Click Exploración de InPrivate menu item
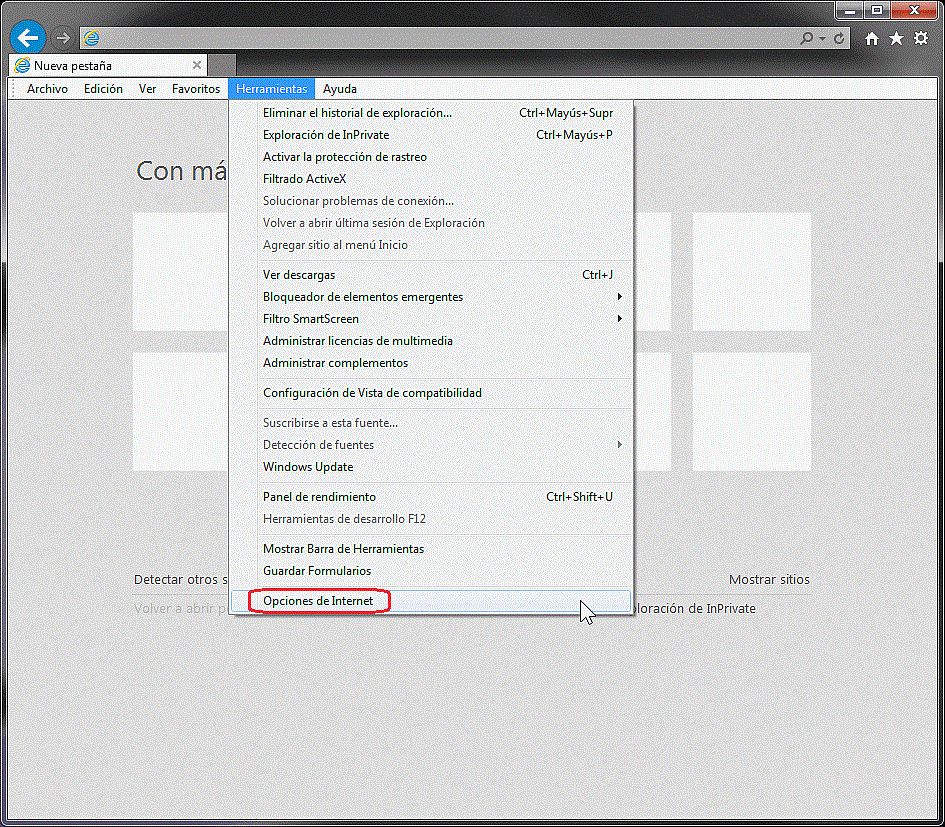945x827 pixels. [326, 135]
